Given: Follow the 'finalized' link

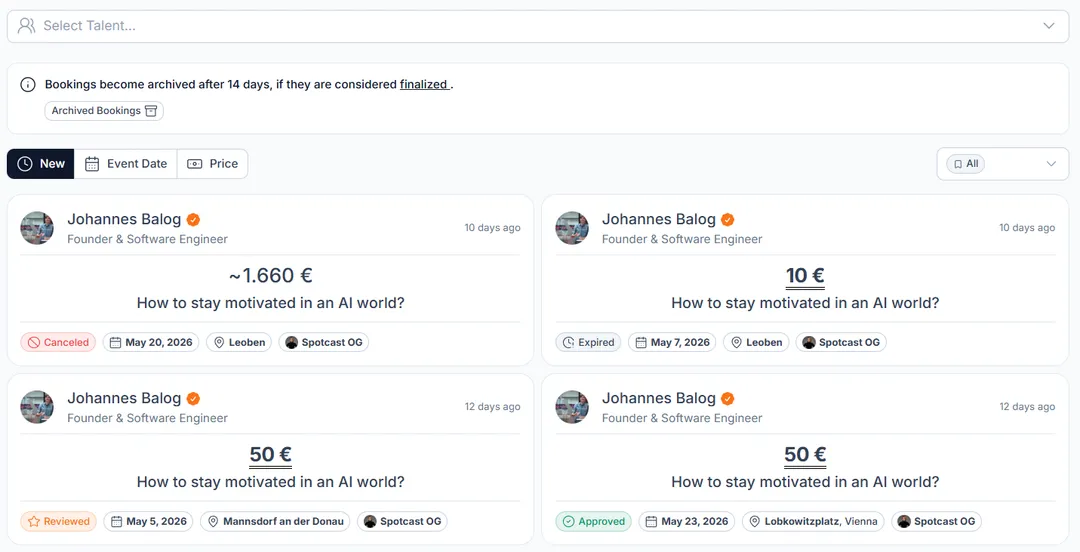Looking at the screenshot, I should coord(424,84).
